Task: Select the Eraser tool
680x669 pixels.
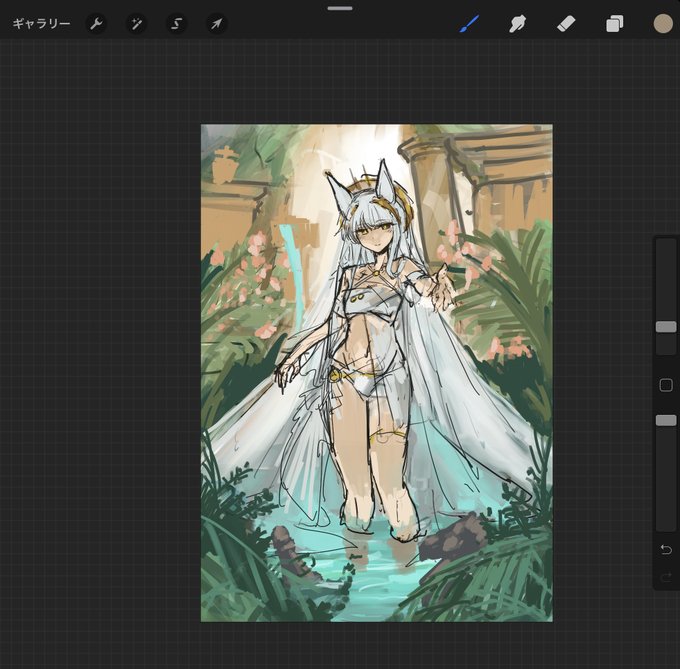Action: pos(566,23)
